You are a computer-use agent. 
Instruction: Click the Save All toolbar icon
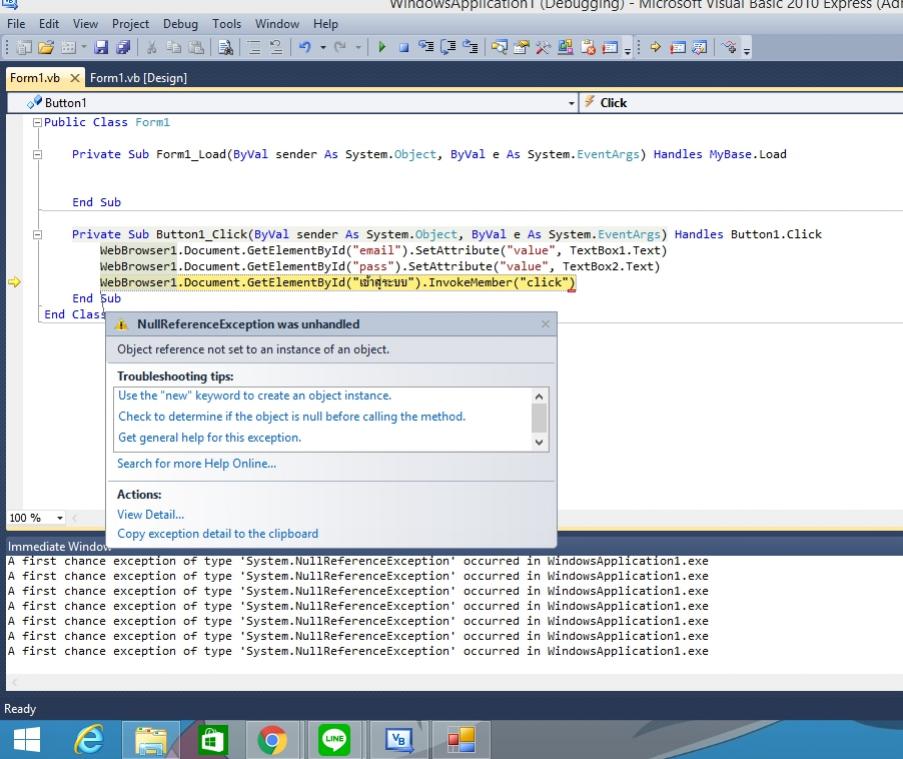pyautogui.click(x=123, y=47)
